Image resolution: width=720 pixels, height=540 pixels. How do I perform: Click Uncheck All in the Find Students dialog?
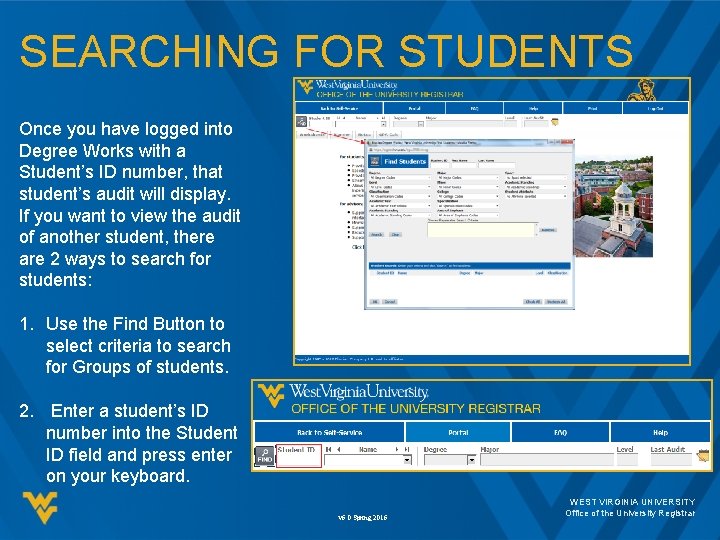557,302
